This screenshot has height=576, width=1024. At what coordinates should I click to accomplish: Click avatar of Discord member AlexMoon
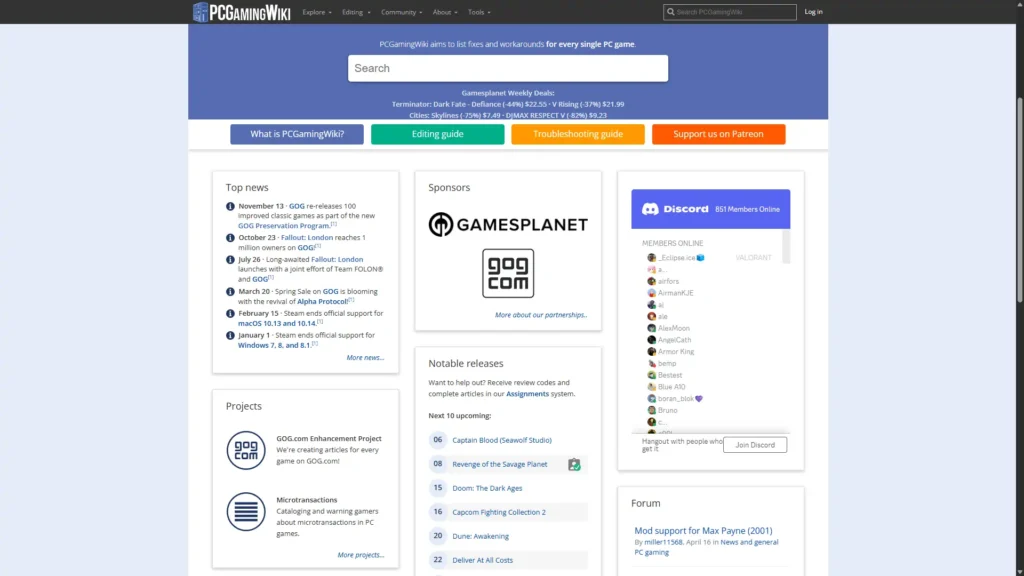[x=651, y=328]
